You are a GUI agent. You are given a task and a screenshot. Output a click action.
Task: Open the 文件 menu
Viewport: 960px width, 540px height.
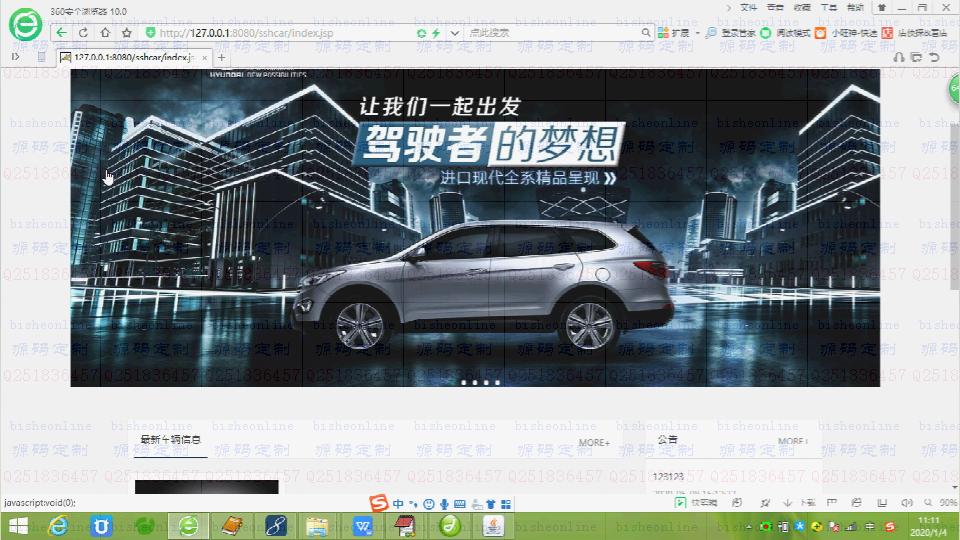(x=748, y=7)
